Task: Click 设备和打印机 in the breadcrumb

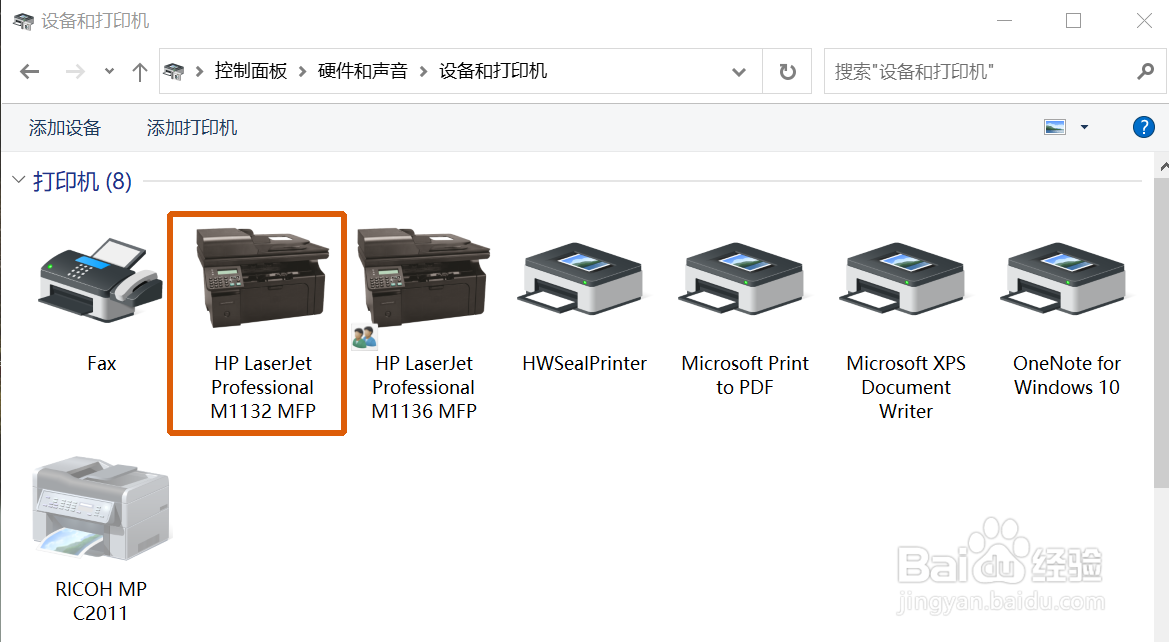Action: pyautogui.click(x=493, y=72)
